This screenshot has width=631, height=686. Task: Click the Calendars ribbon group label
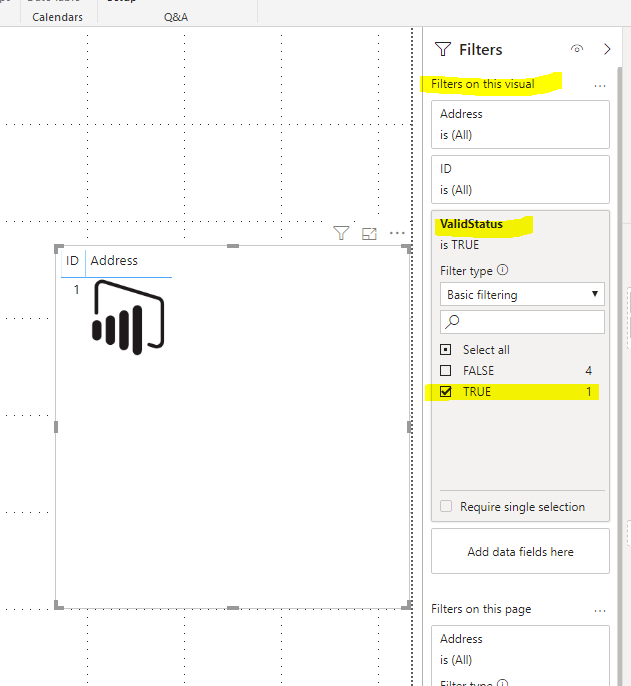[x=57, y=17]
